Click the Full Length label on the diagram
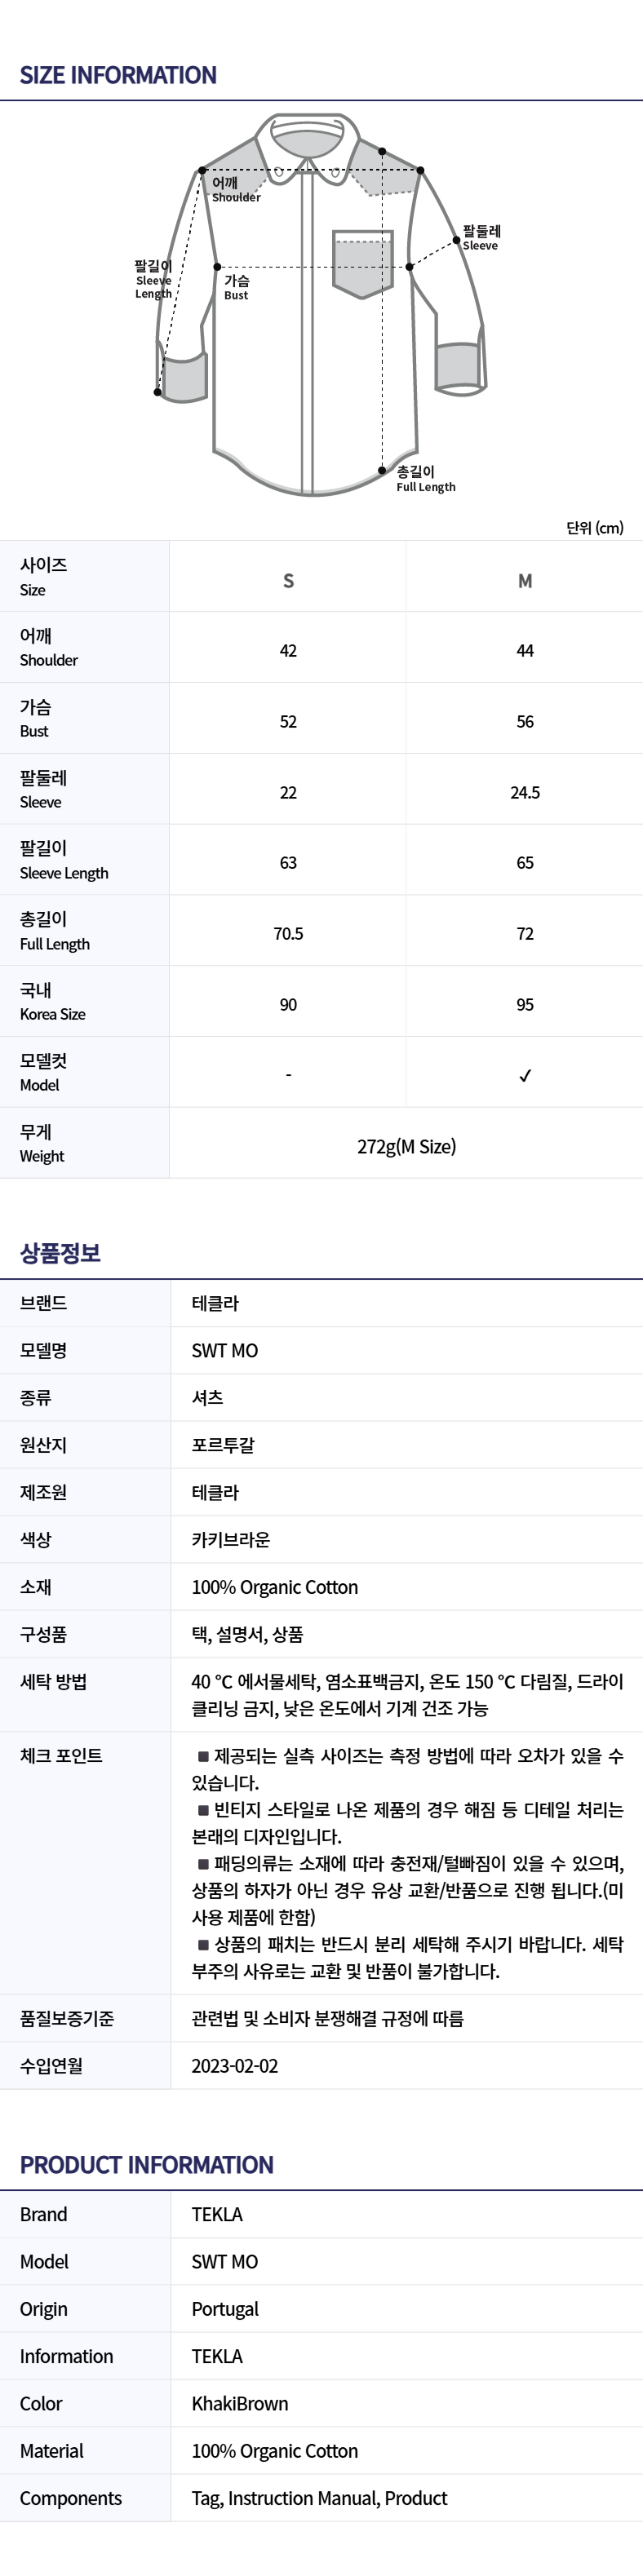Image resolution: width=643 pixels, height=2576 pixels. 424,479
